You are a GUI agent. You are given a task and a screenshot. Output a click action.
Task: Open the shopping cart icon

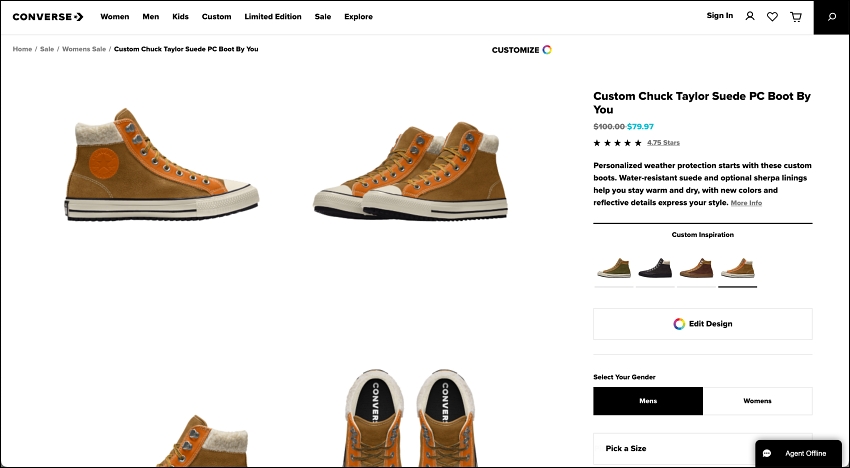[796, 17]
